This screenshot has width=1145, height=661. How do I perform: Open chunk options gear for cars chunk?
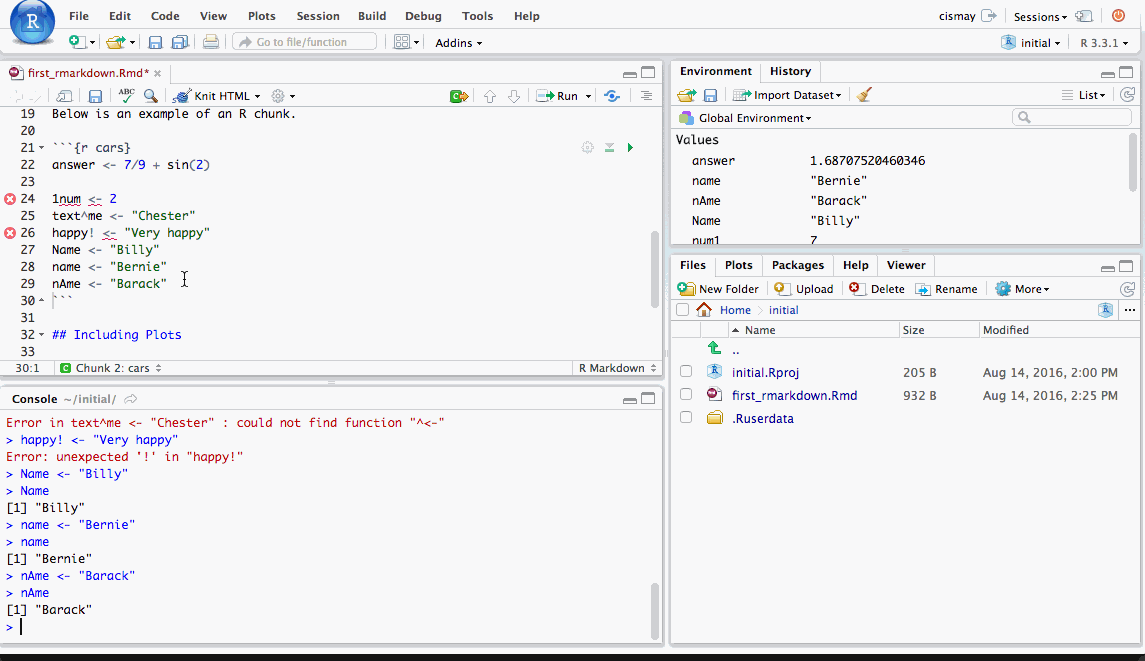pyautogui.click(x=588, y=148)
